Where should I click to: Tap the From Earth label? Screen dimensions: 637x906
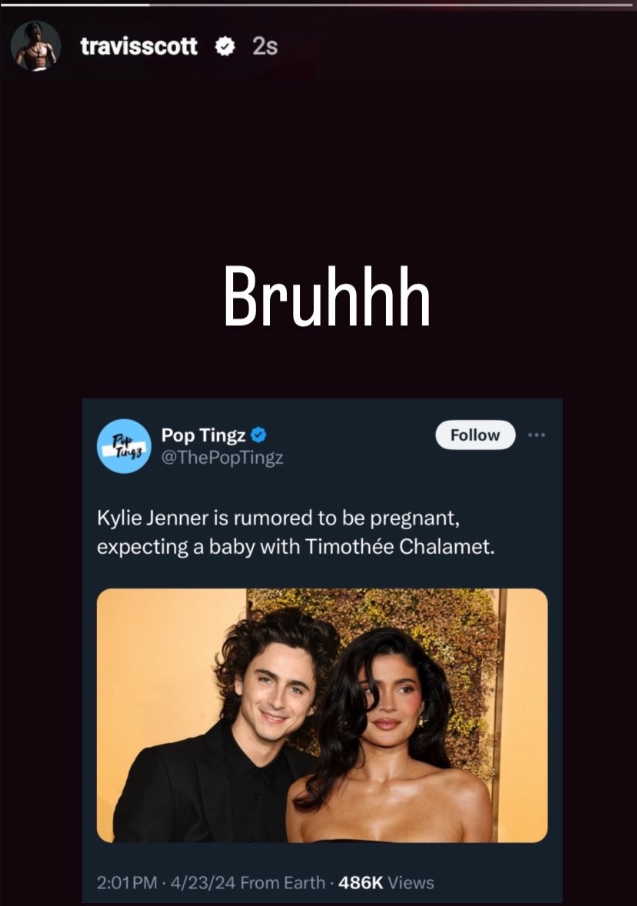(x=282, y=882)
